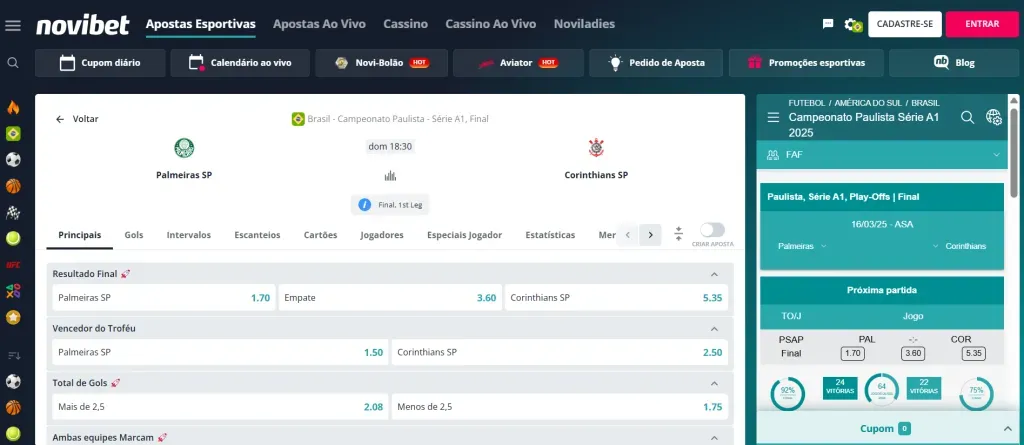Viewport: 1024px width, 445px height.
Task: Bet on Corinthians SP trophy winner 2.50
Action: [560, 352]
